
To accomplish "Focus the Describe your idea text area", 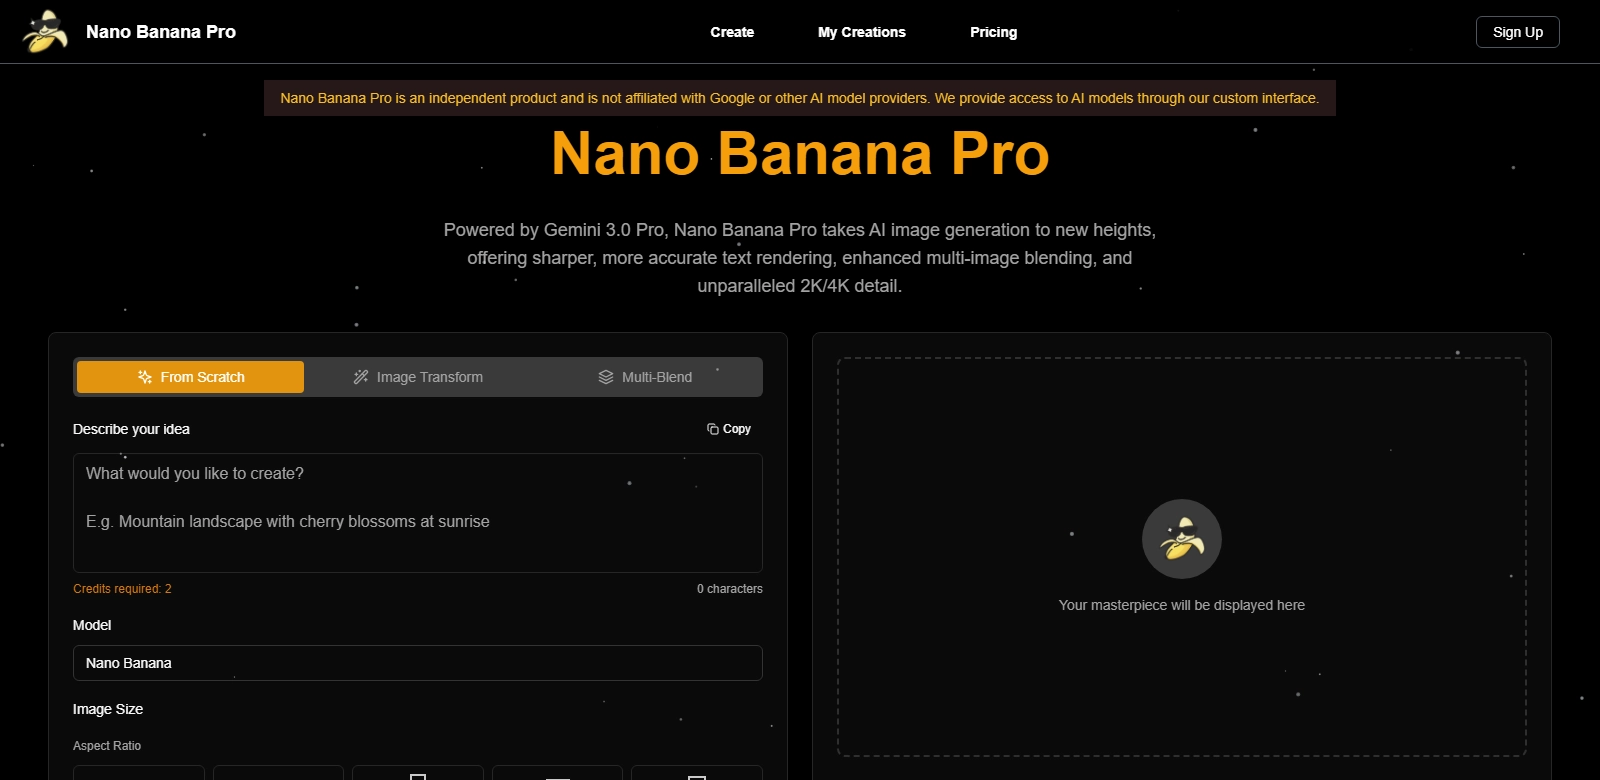I will click(418, 513).
